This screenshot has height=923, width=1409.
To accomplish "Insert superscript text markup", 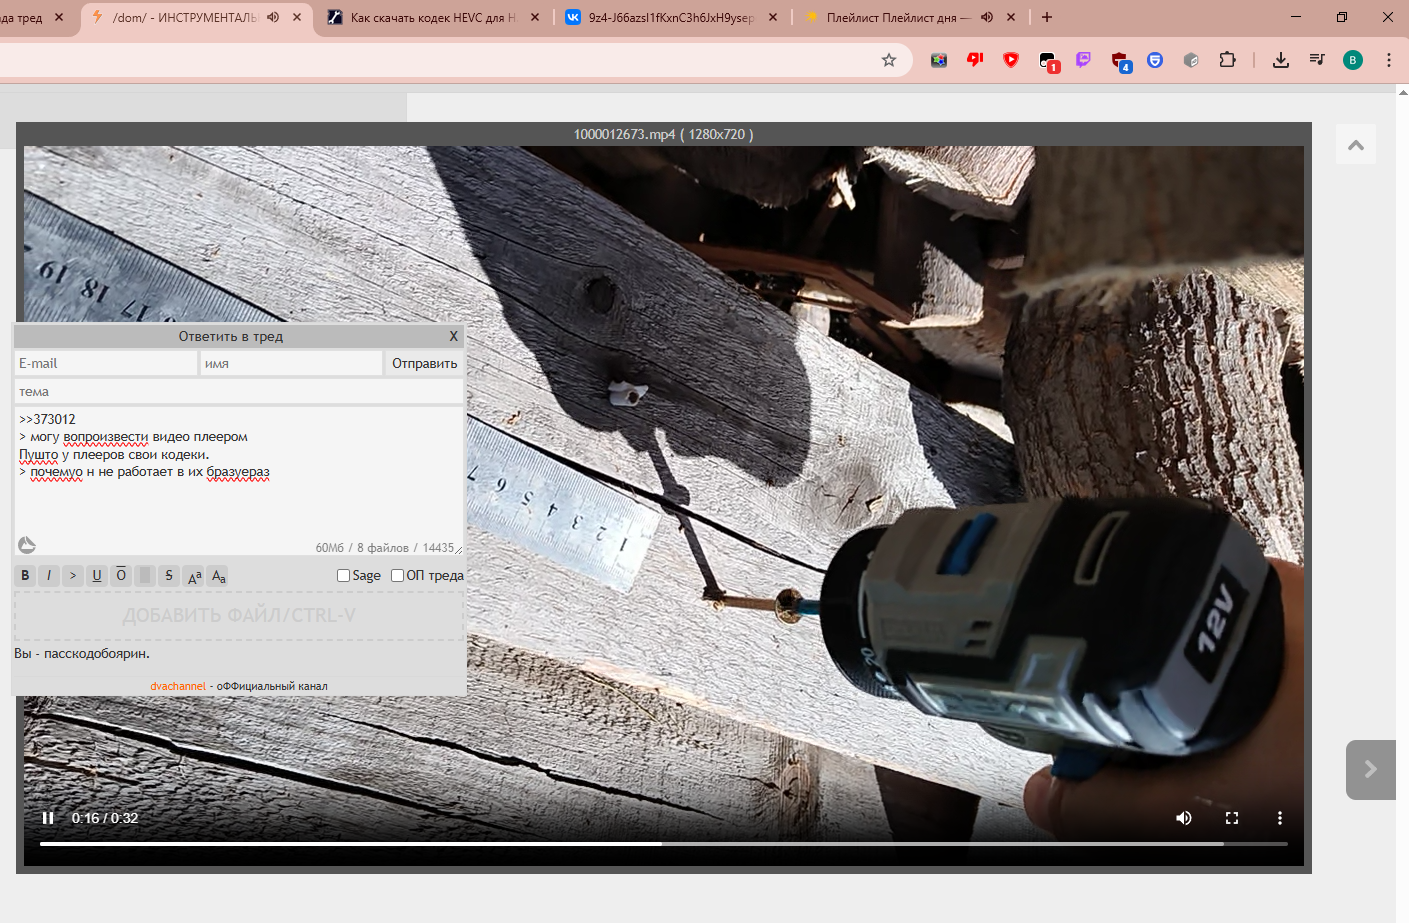I will click(x=194, y=576).
